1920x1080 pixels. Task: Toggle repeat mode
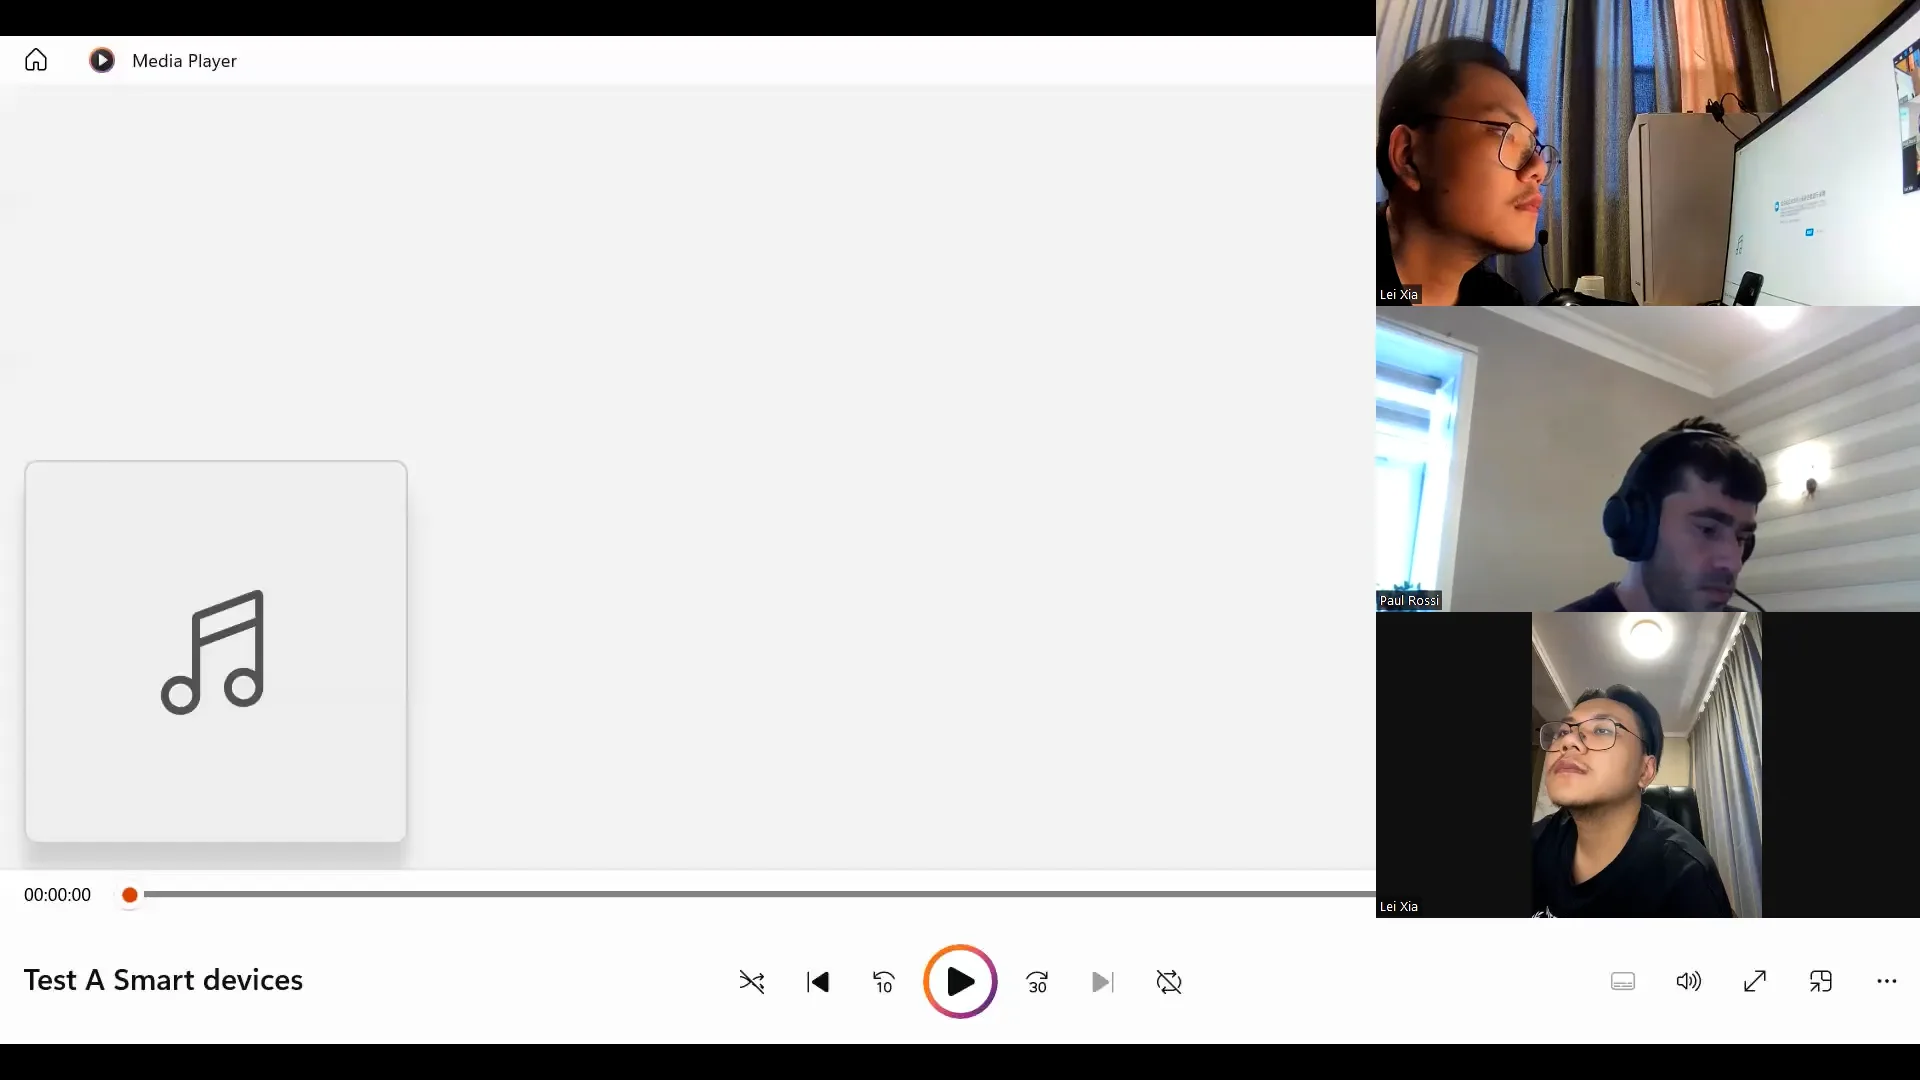click(1169, 982)
